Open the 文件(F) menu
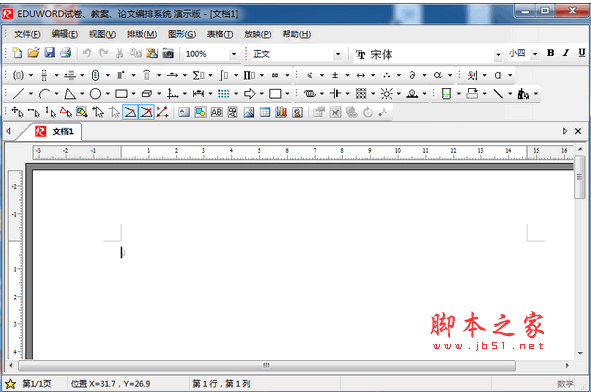 tap(27, 34)
